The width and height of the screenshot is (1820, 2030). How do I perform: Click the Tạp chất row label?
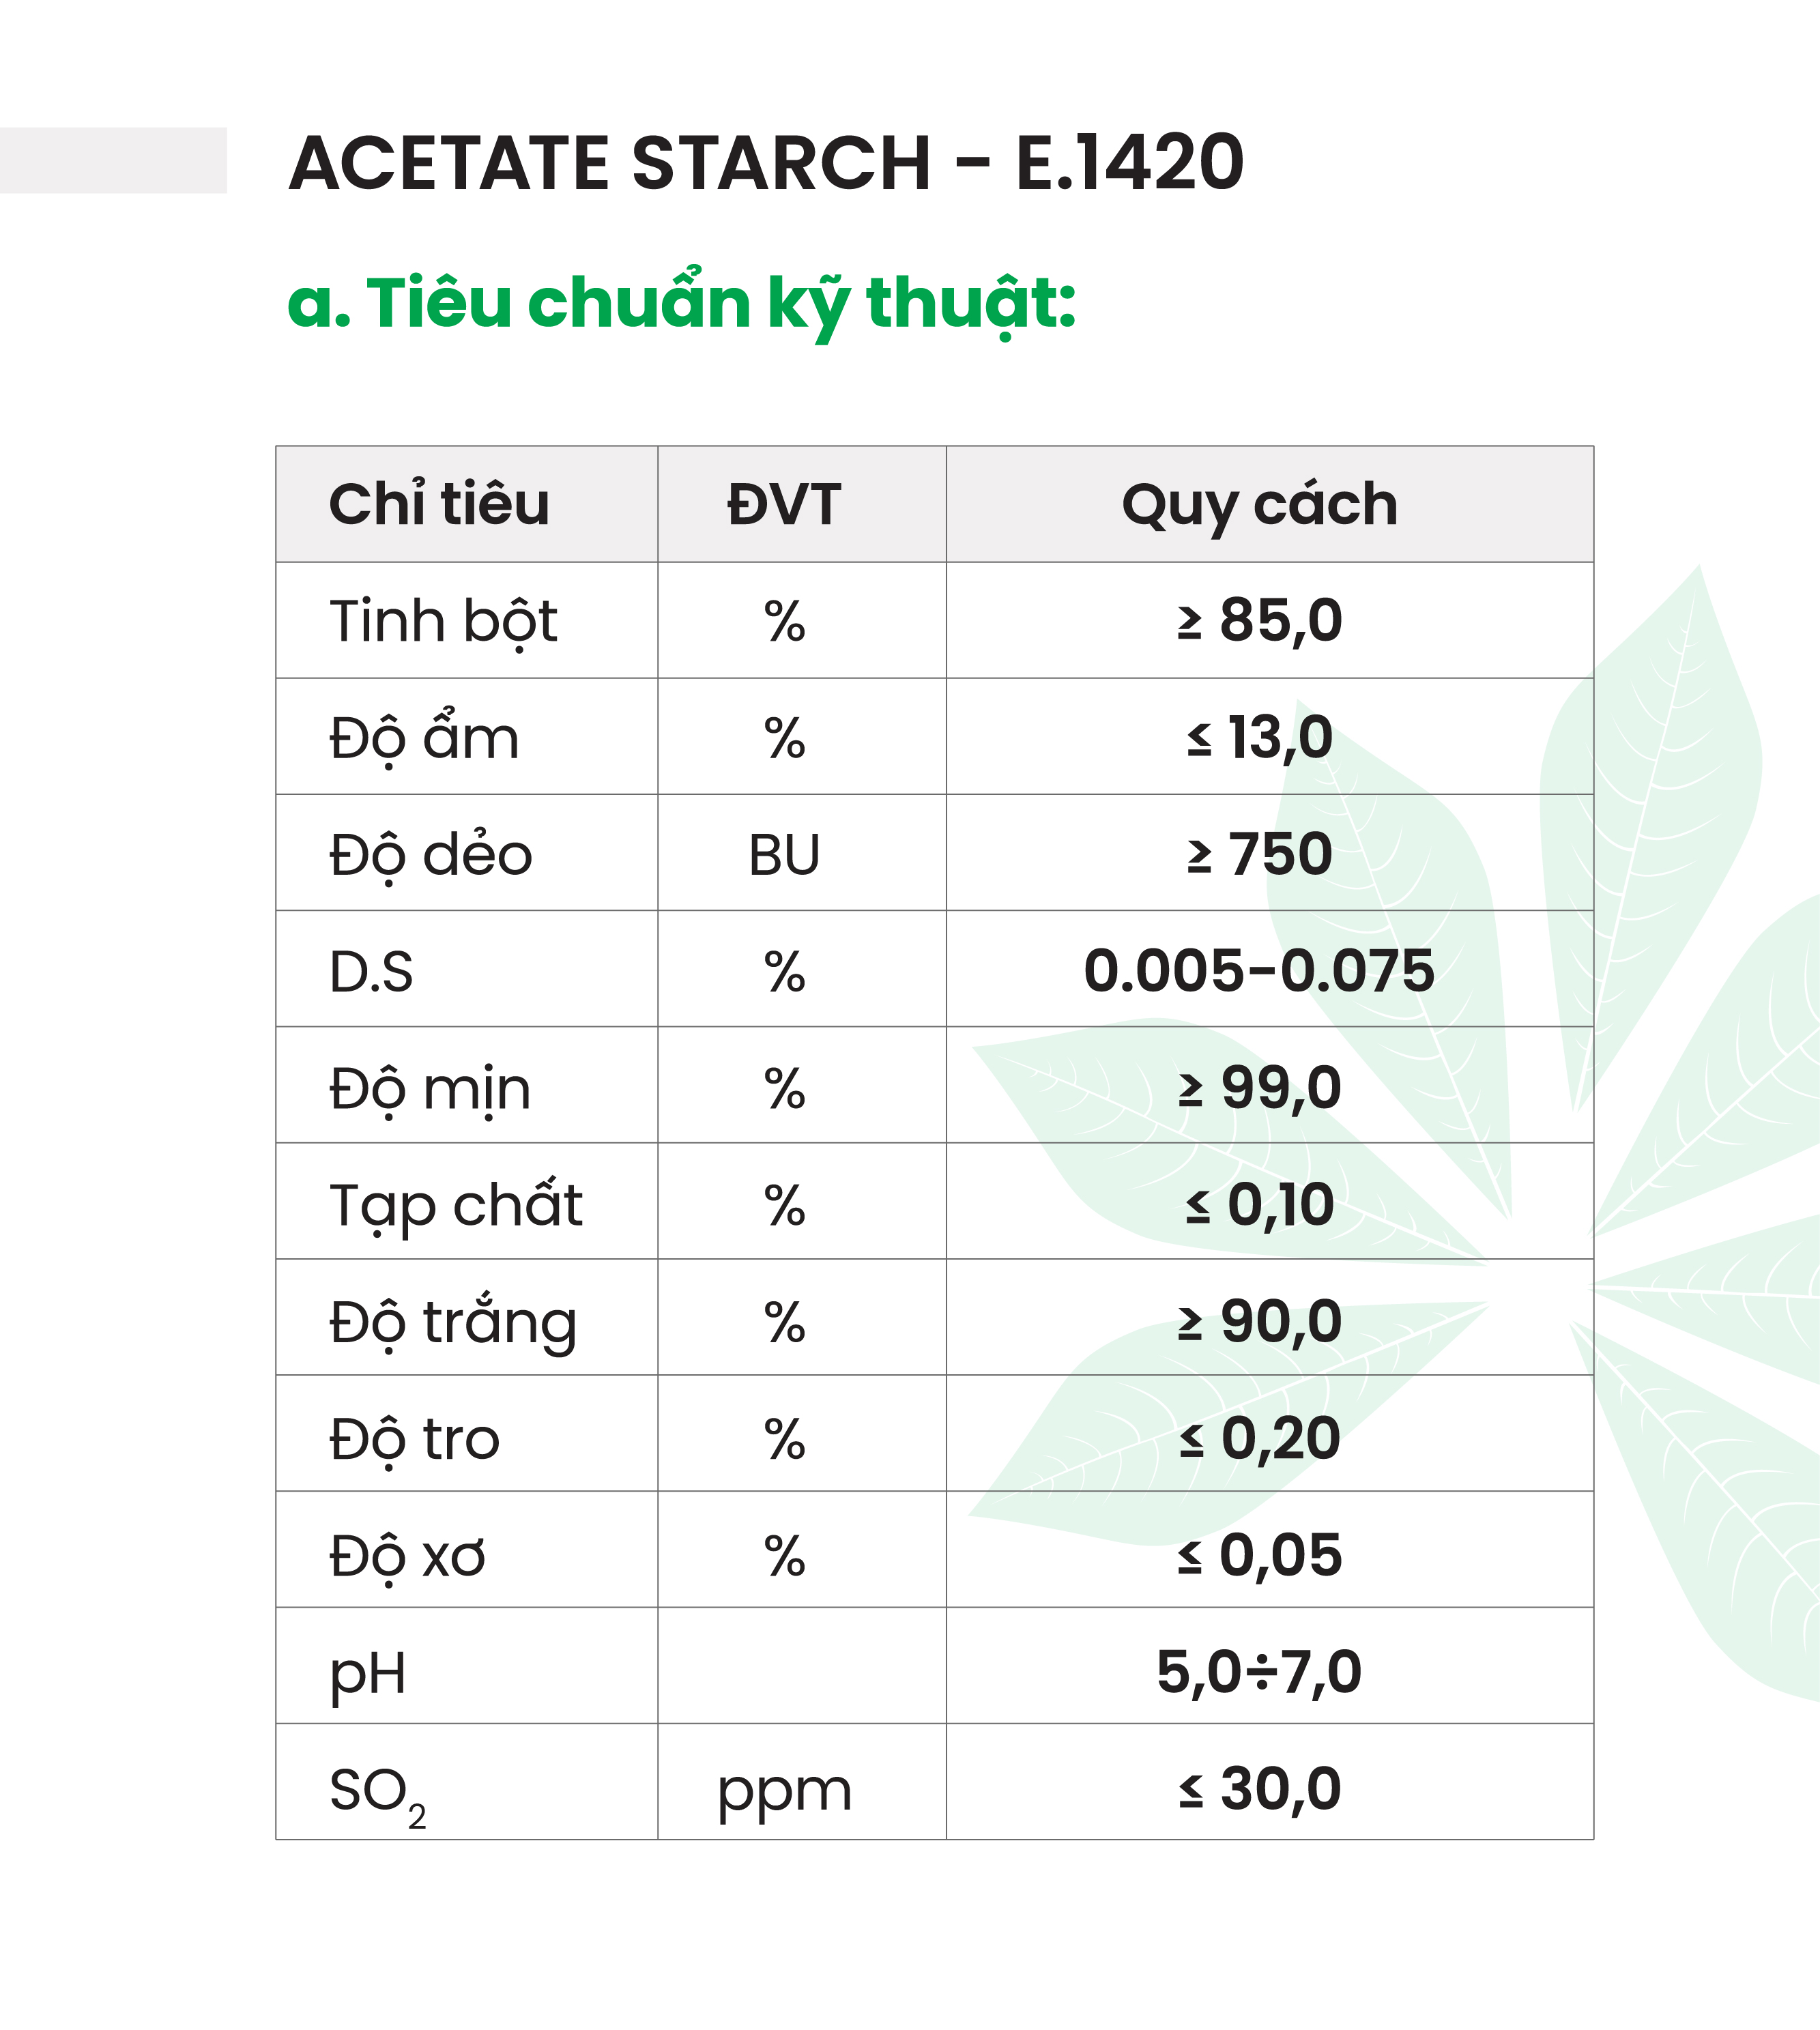[x=456, y=1204]
